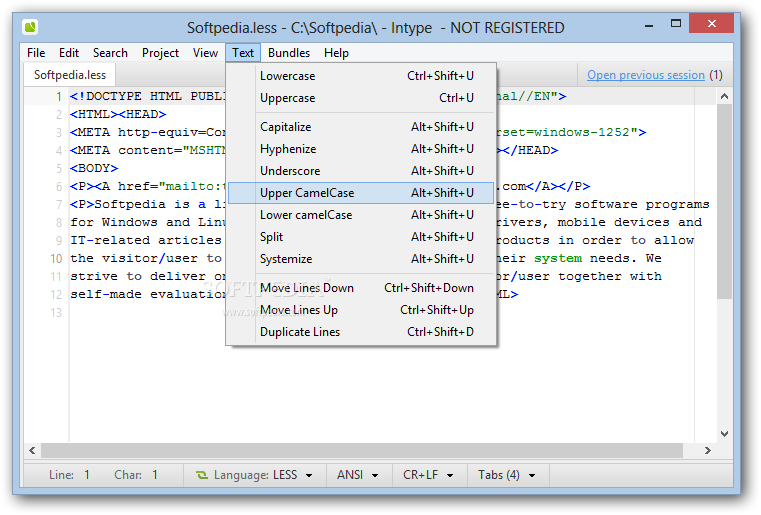Apply Lower camelCase to the text
761x515 pixels.
click(x=361, y=215)
